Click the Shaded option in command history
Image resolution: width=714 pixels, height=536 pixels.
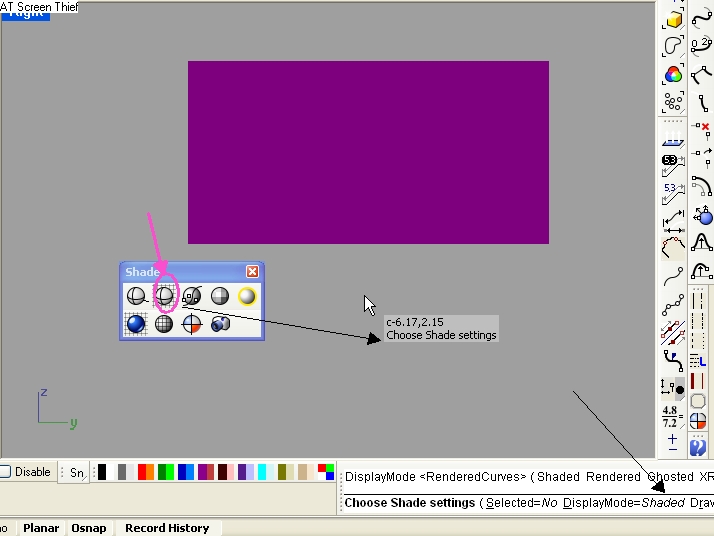[558, 477]
